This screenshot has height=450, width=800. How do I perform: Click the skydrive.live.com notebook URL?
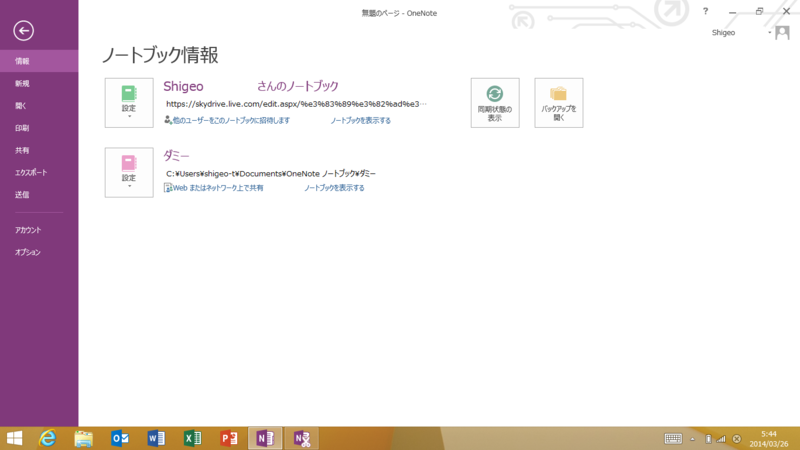[296, 104]
